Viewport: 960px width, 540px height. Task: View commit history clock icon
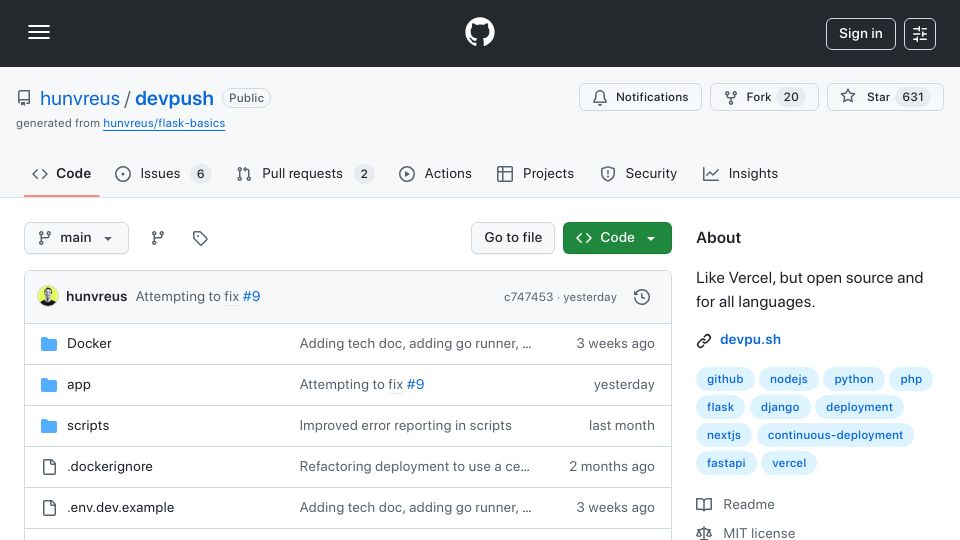(642, 297)
